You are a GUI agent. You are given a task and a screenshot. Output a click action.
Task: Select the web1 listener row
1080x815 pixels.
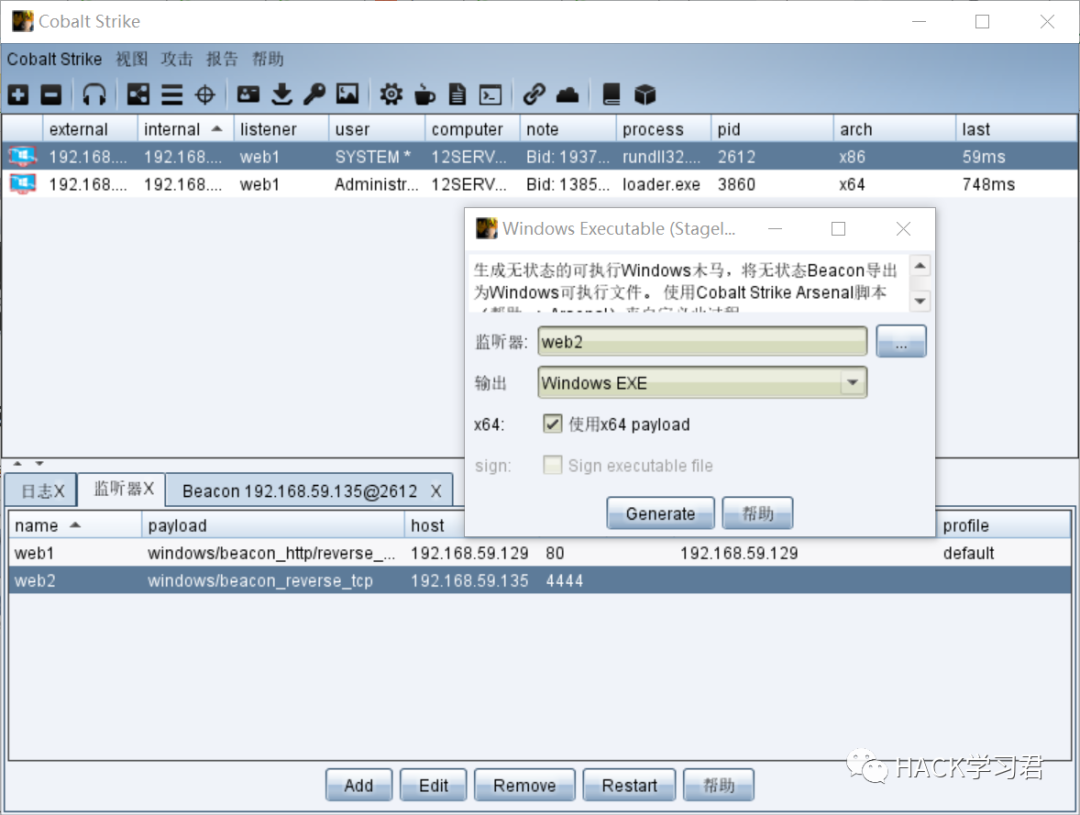pos(540,553)
